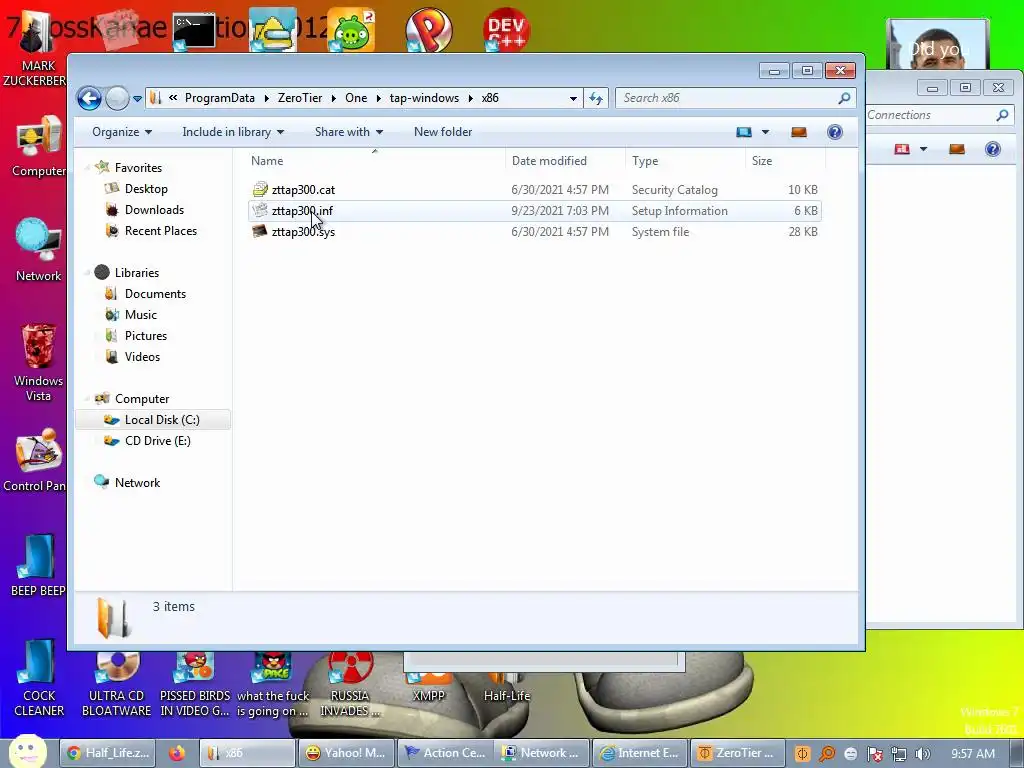Open the address bar history dropdown

(x=573, y=99)
